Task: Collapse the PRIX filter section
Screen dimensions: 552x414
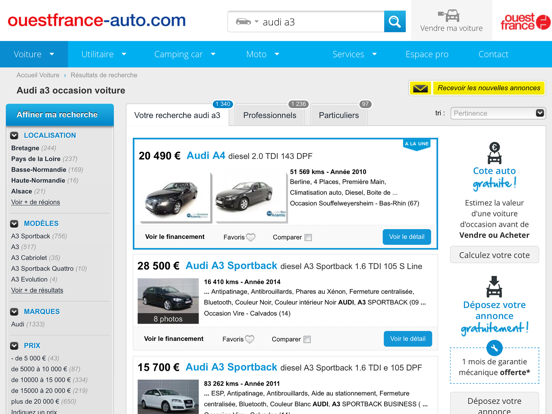Action: [14, 346]
